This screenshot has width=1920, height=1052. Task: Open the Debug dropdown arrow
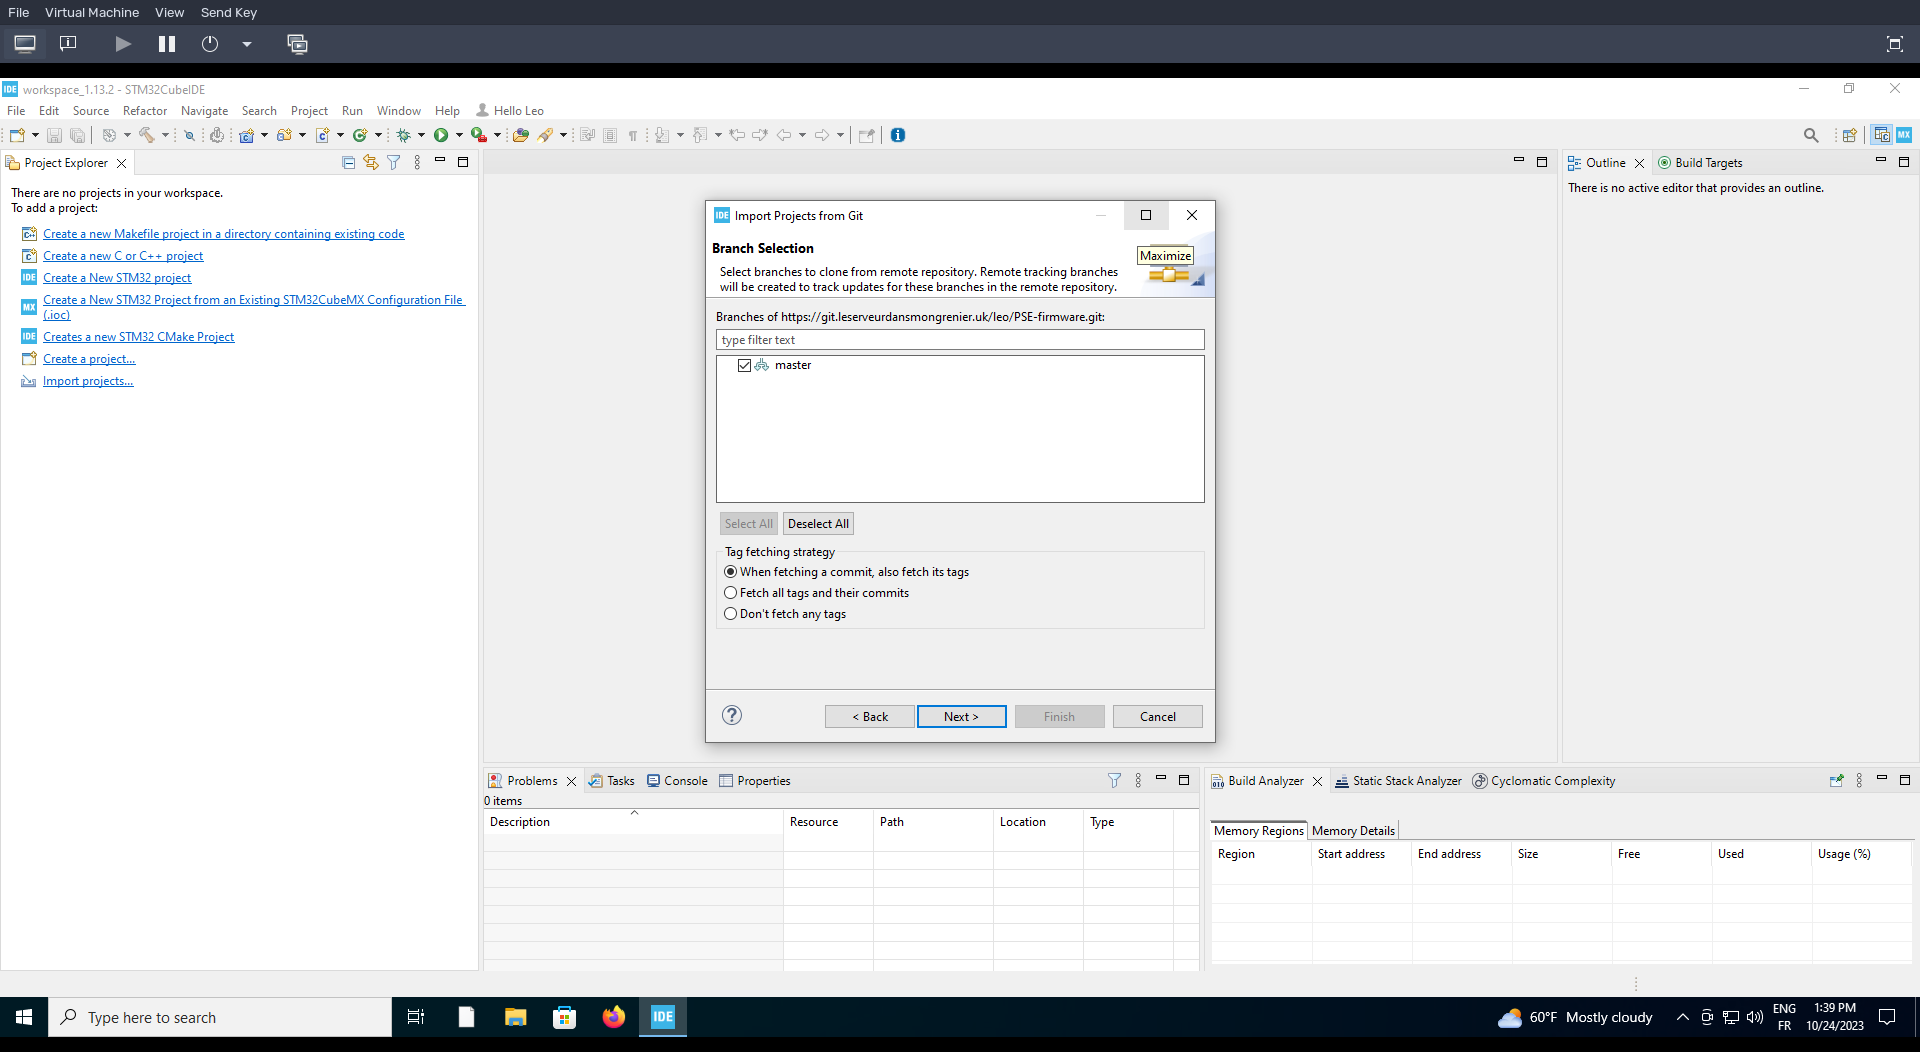click(421, 135)
